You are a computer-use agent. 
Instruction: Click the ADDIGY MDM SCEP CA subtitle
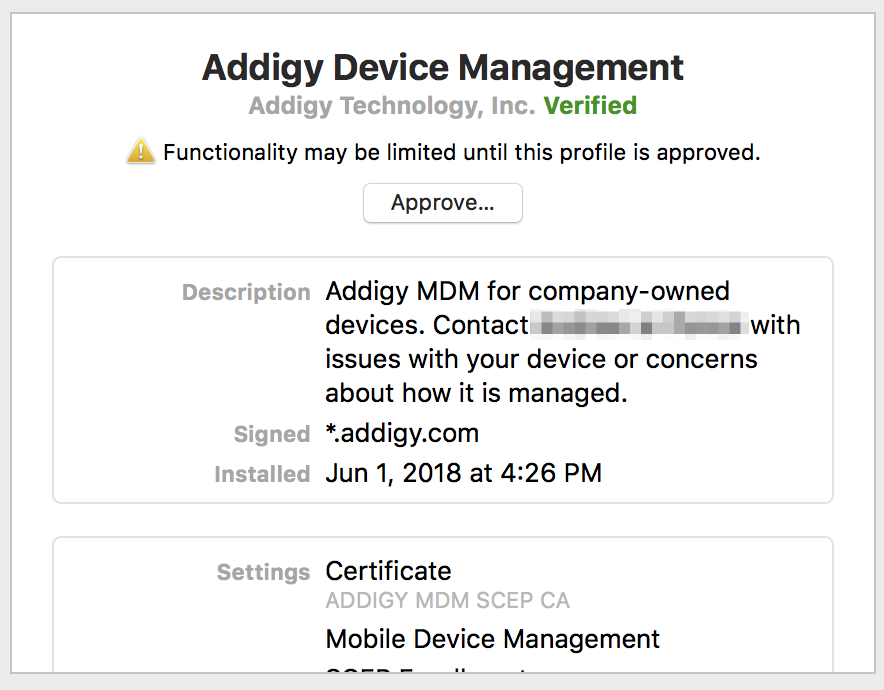[x=448, y=600]
